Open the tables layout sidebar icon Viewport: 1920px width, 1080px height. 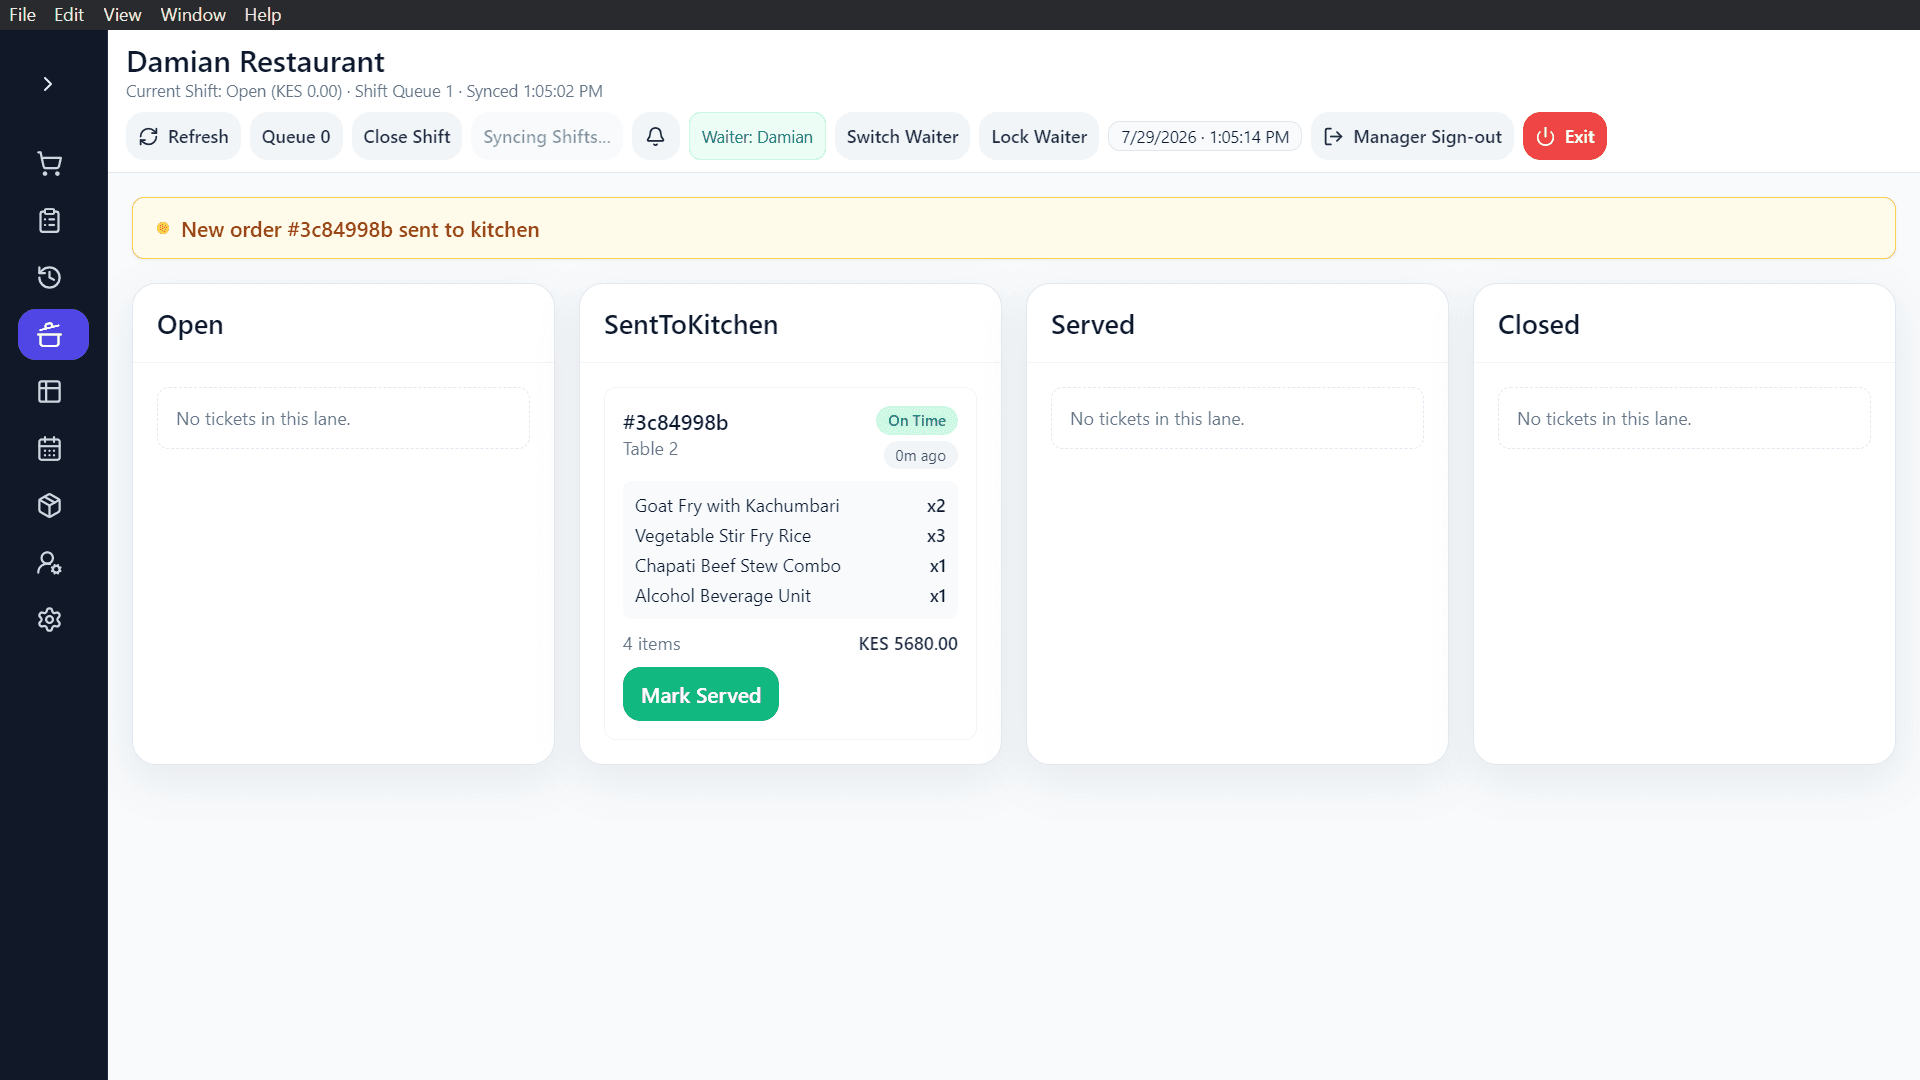(50, 392)
